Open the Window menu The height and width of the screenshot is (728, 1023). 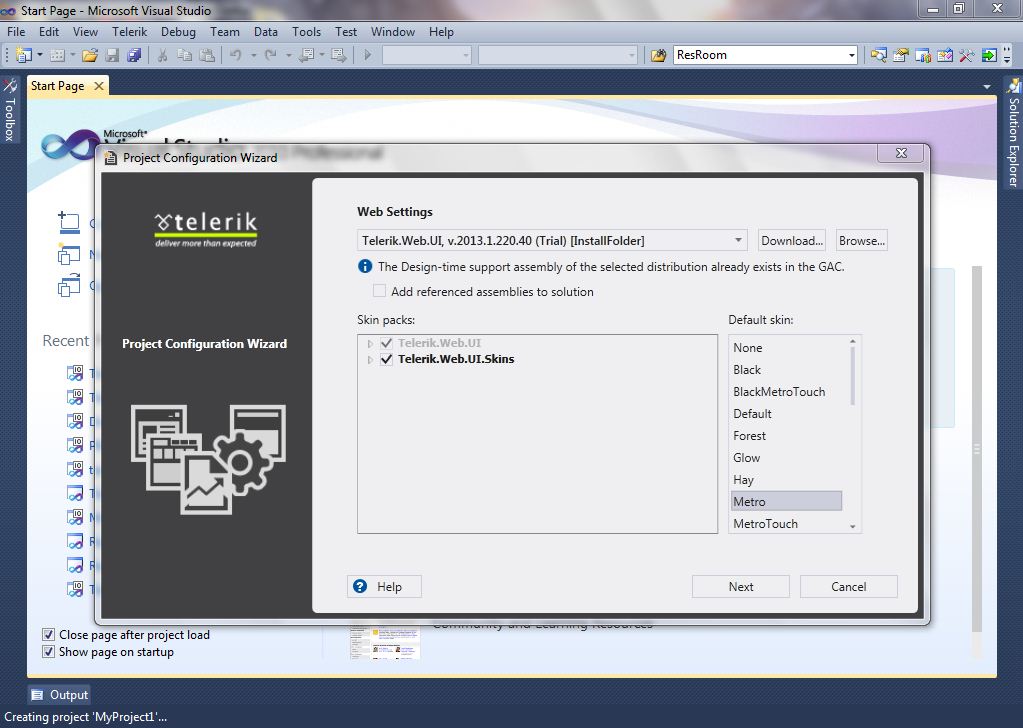pyautogui.click(x=393, y=32)
